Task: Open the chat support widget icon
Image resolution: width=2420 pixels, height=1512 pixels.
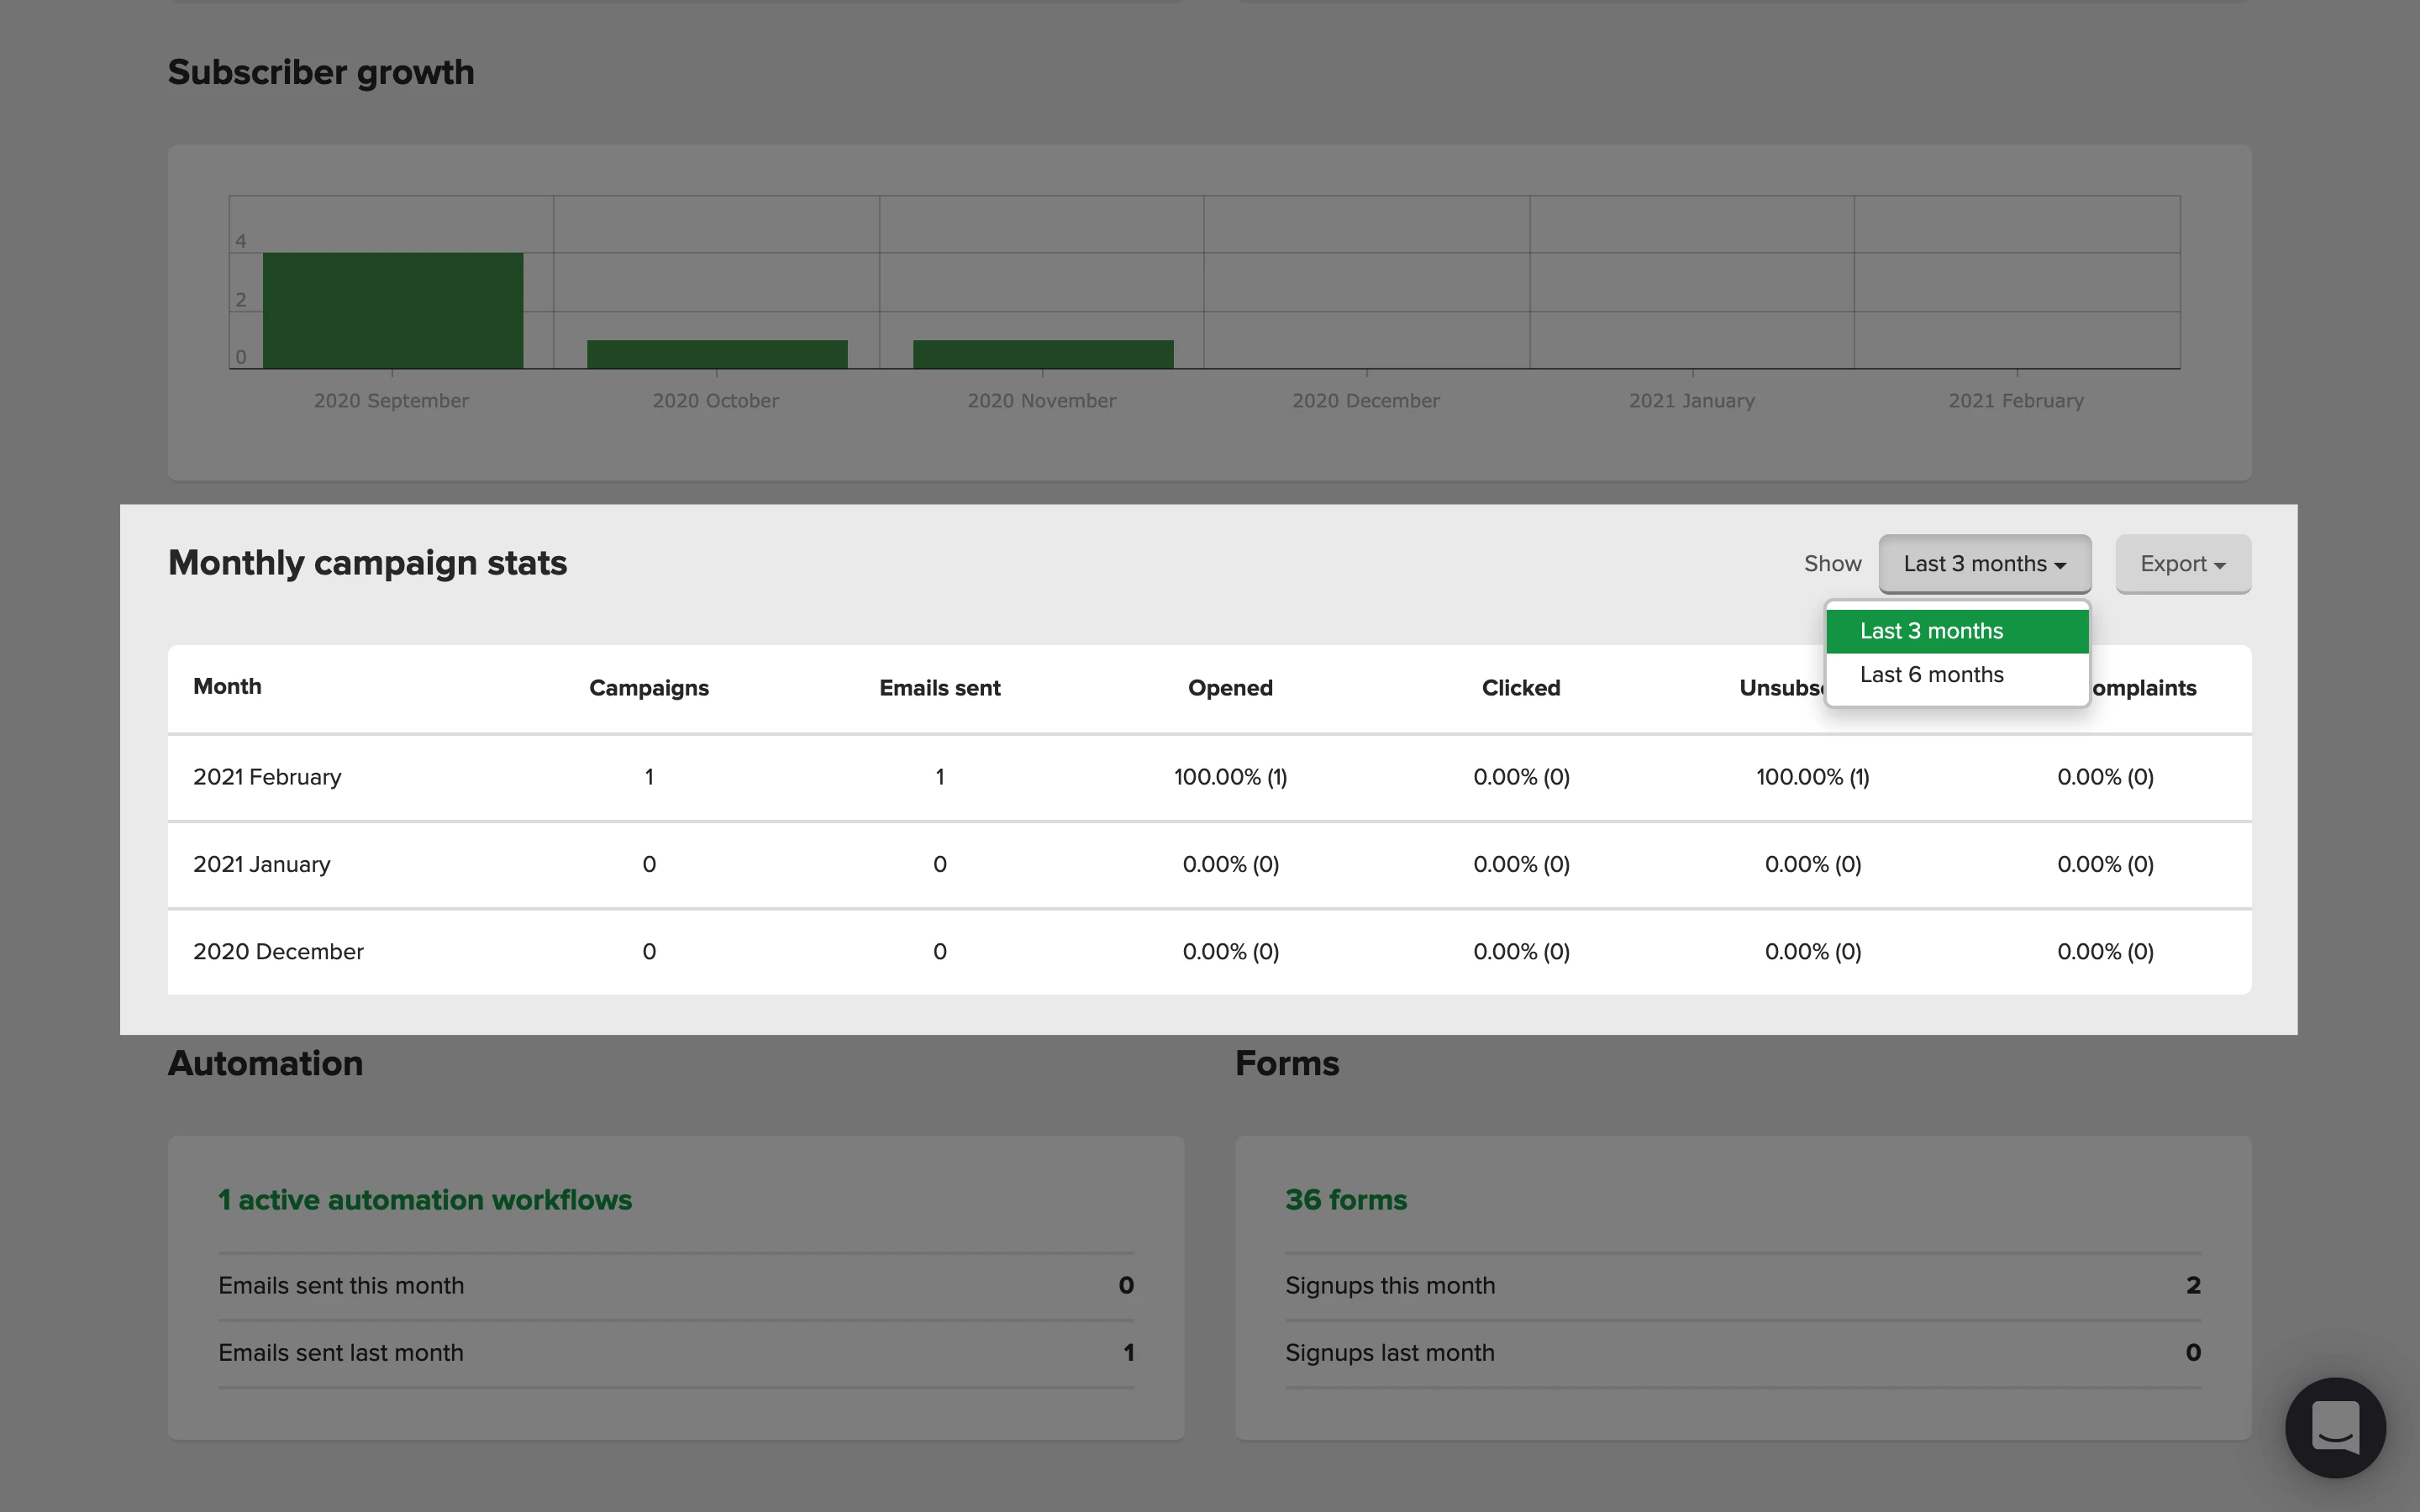Action: 2335,1427
